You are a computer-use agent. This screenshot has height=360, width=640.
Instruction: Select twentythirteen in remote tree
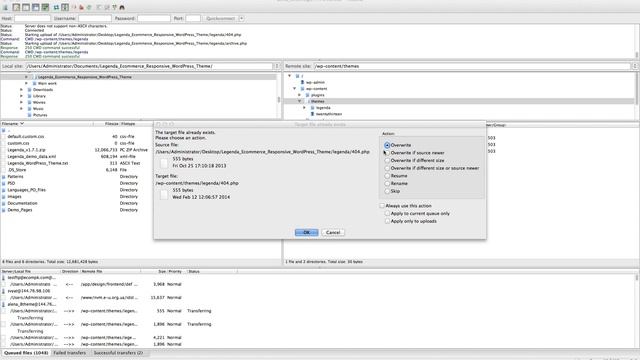click(329, 114)
